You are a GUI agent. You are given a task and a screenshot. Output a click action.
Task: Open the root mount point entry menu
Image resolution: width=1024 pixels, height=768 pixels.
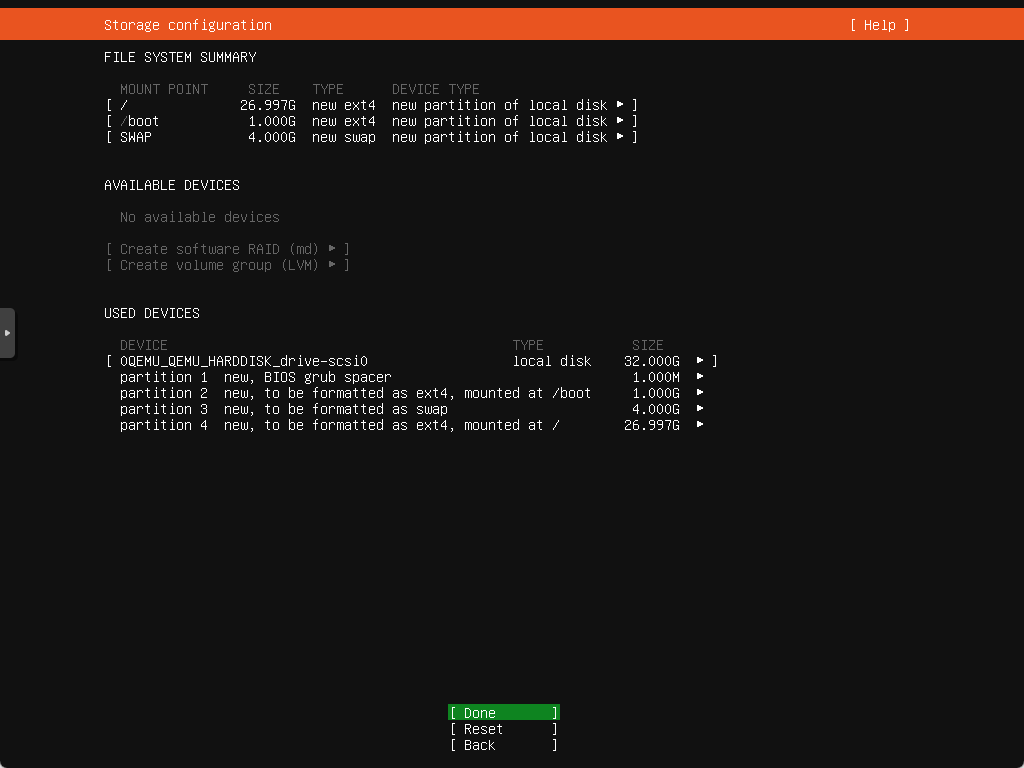370,105
